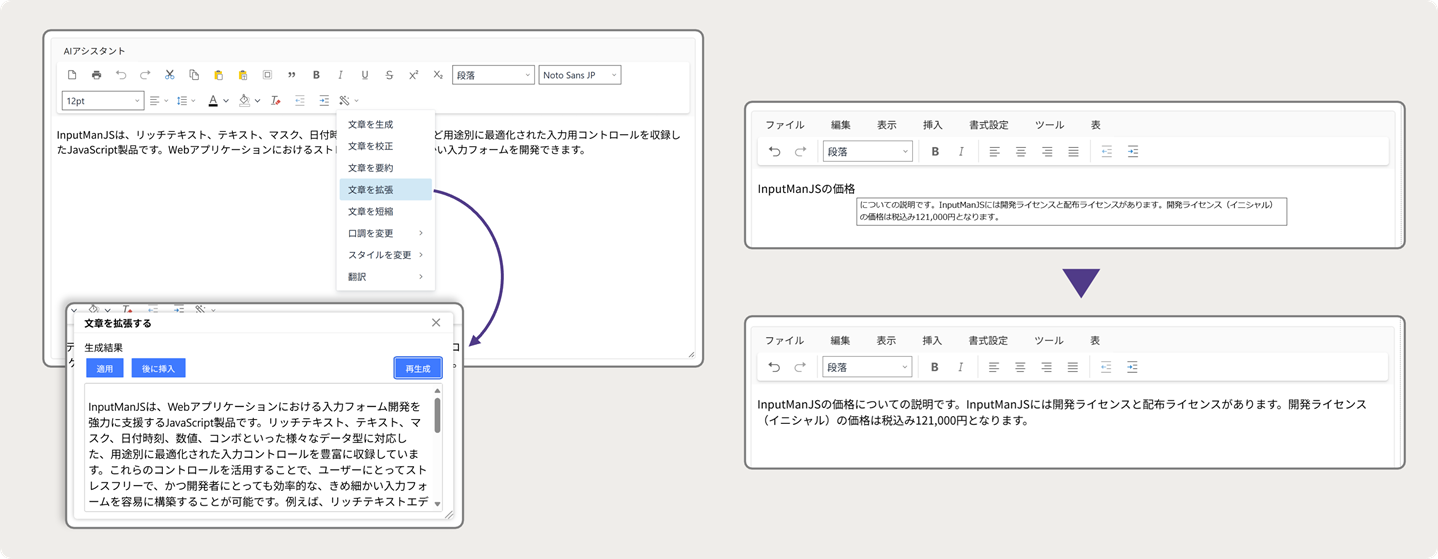Undo the last edit in AI assistant editor
The width and height of the screenshot is (1438, 559).
coord(121,75)
